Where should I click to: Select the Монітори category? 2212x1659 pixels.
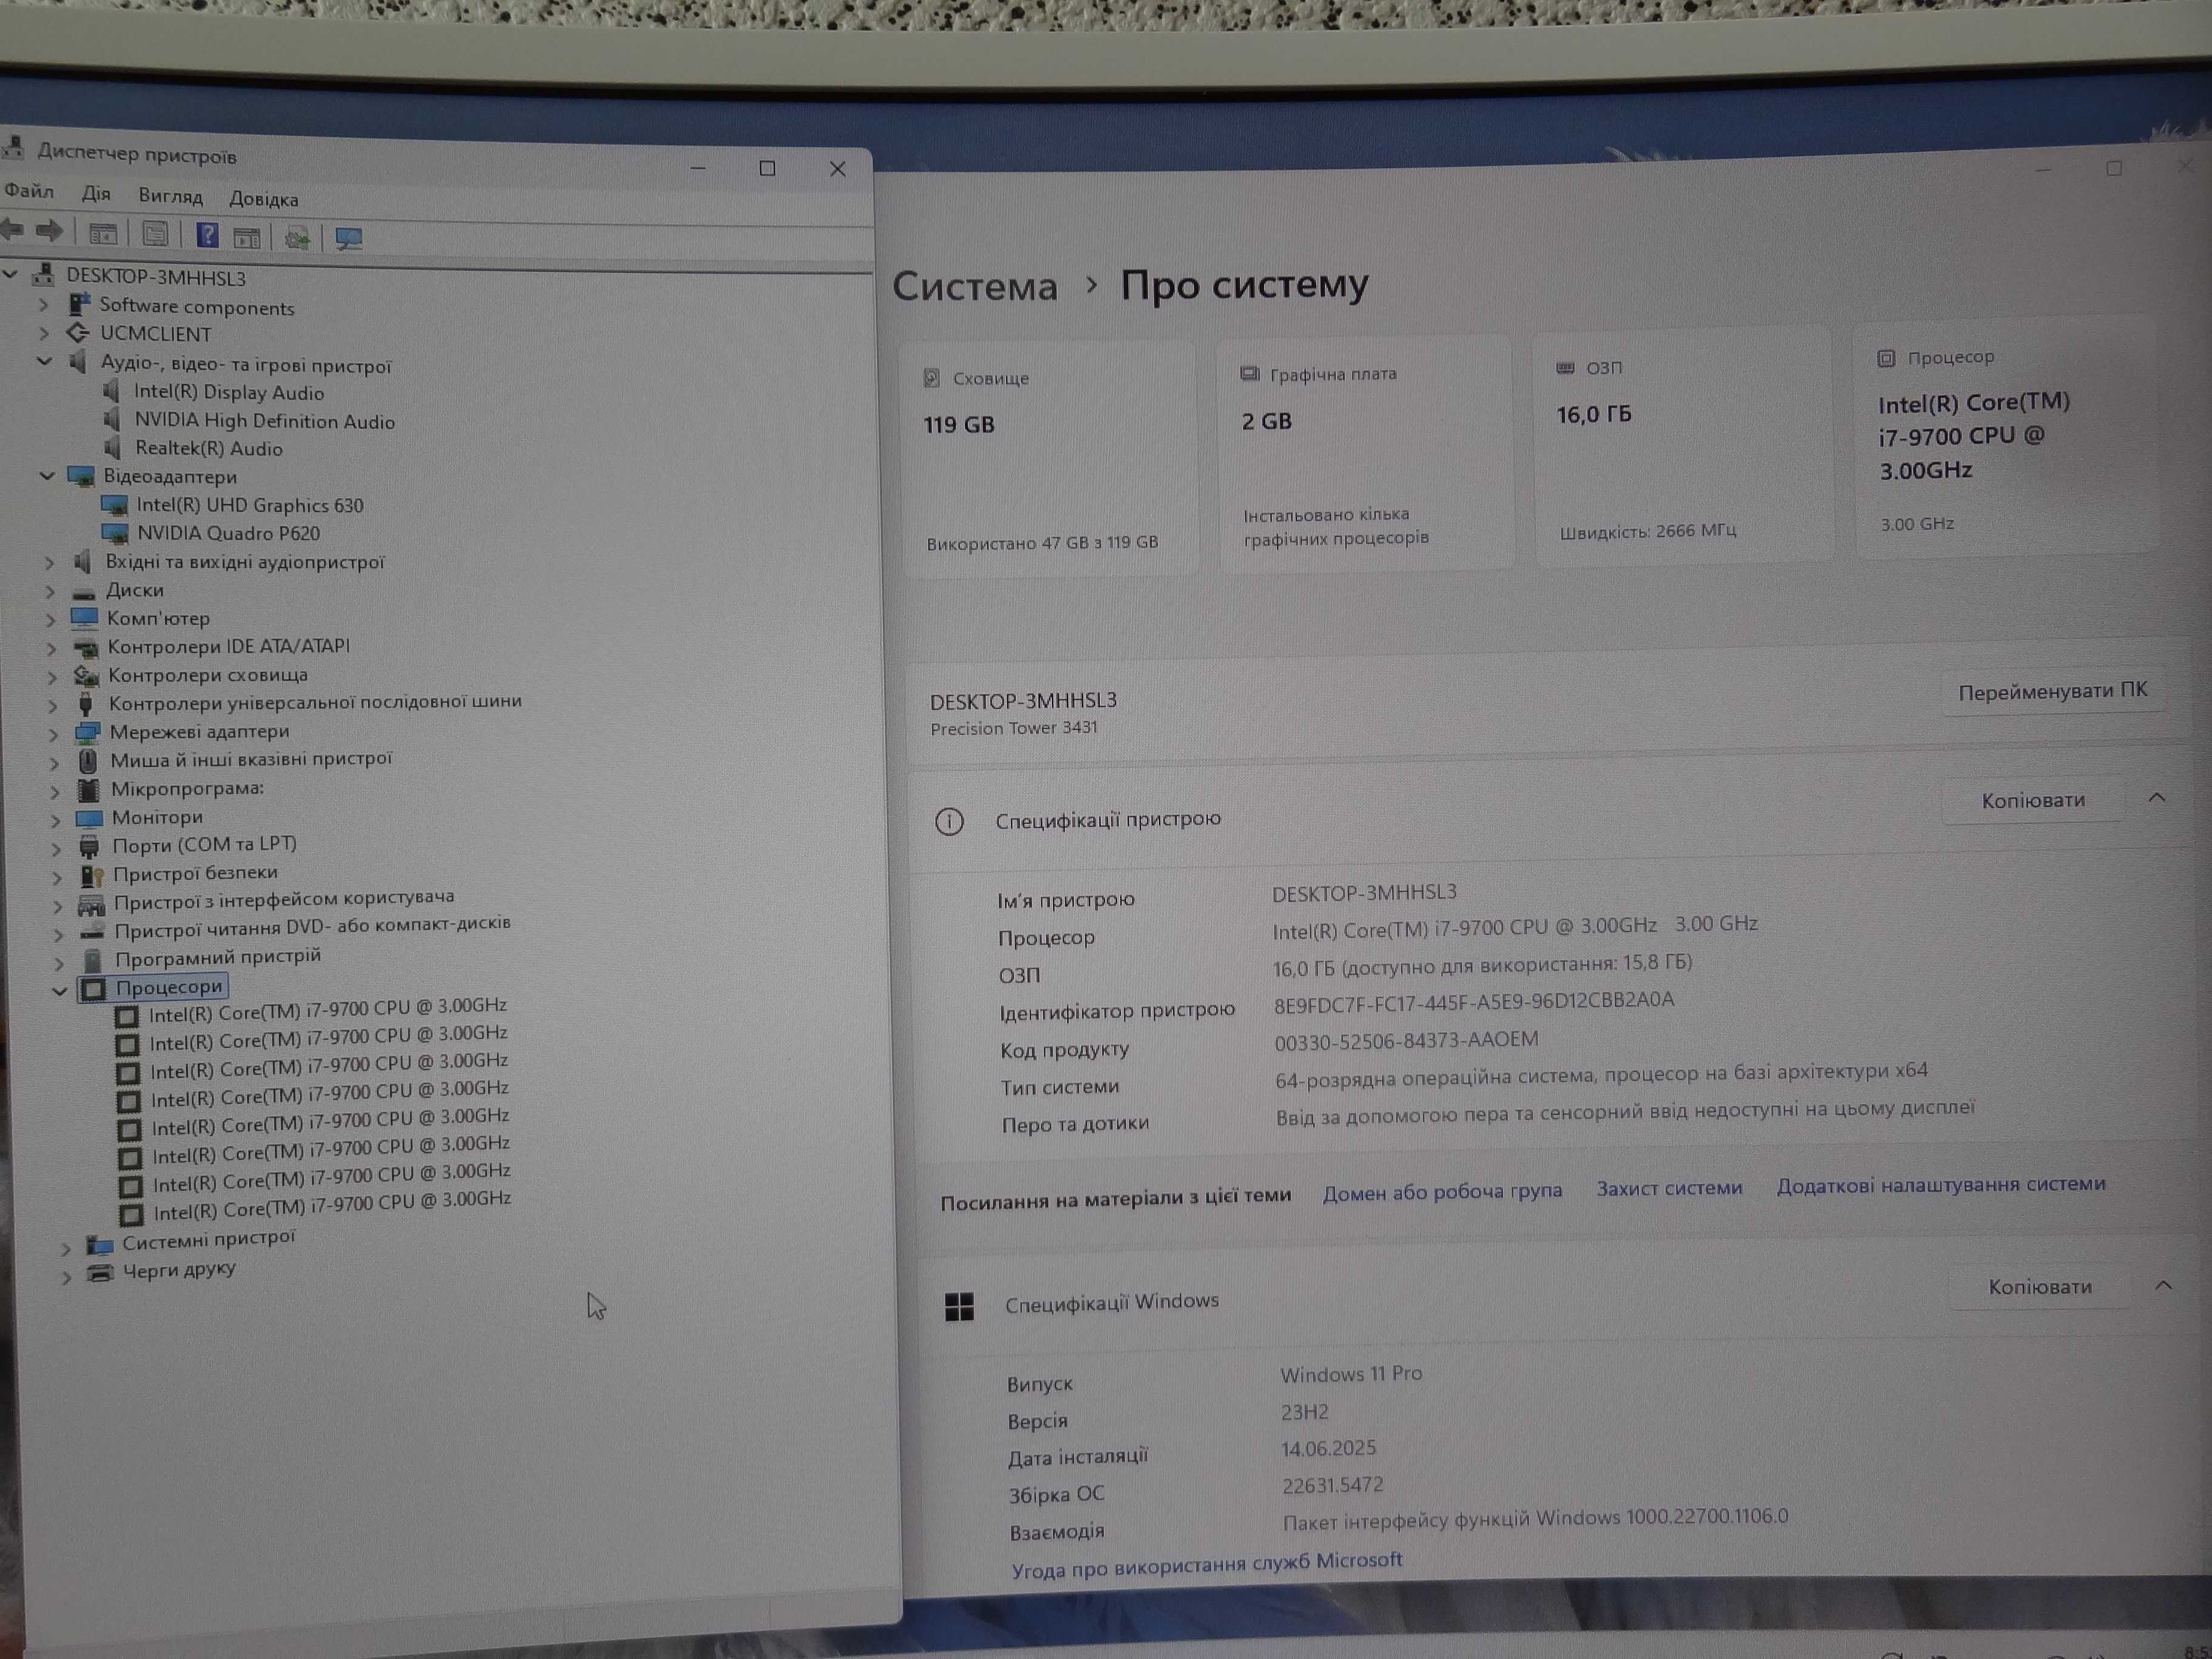coord(157,817)
